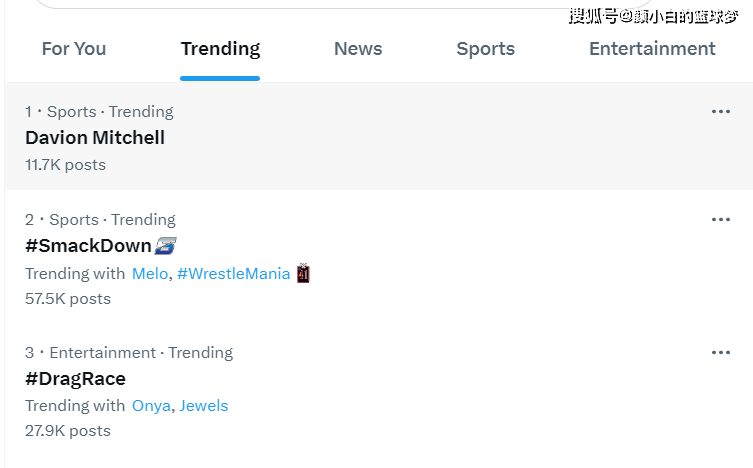Click the 11.7K posts count
The height and width of the screenshot is (468, 753).
click(x=65, y=165)
